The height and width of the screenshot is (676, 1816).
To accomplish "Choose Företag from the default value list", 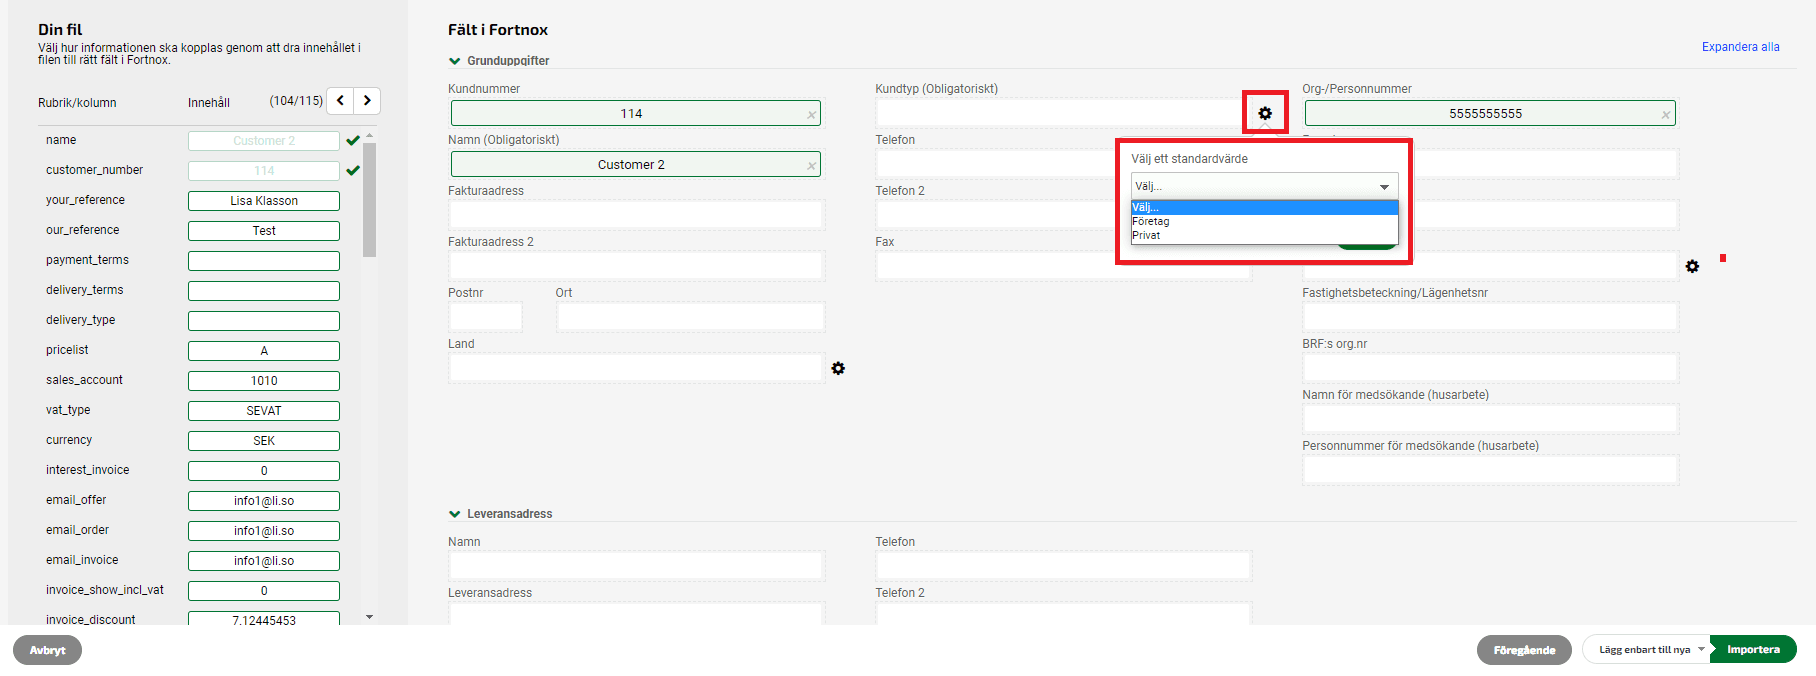I will pyautogui.click(x=1264, y=222).
